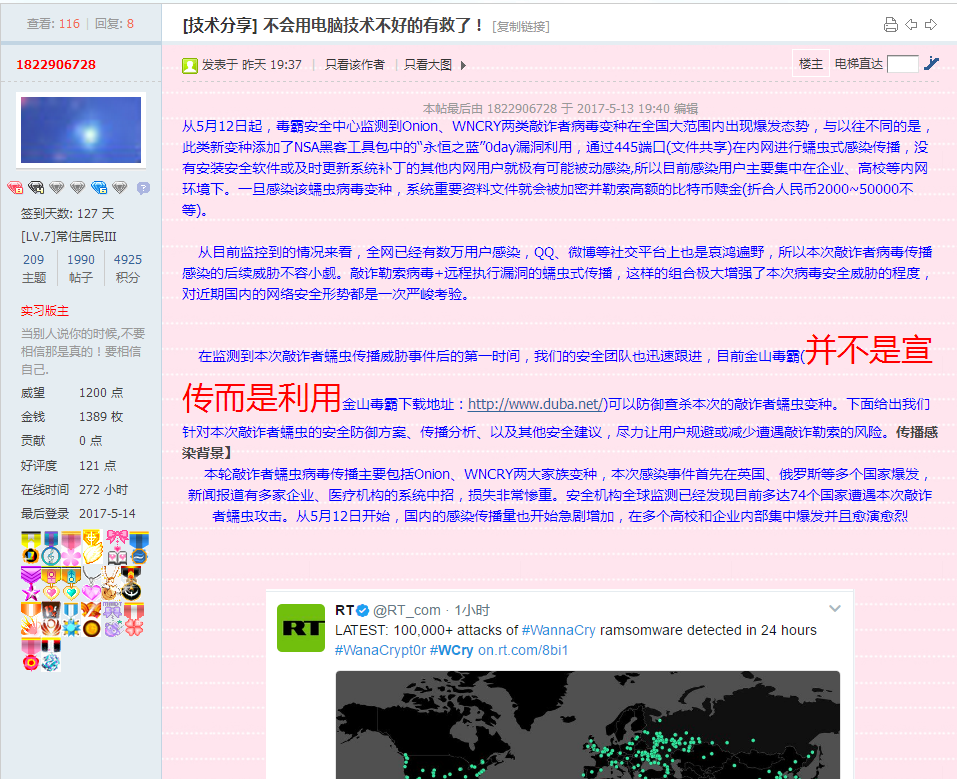Screen dimensions: 957x779
Task: Click the 楼主 floor label
Action: (x=810, y=64)
